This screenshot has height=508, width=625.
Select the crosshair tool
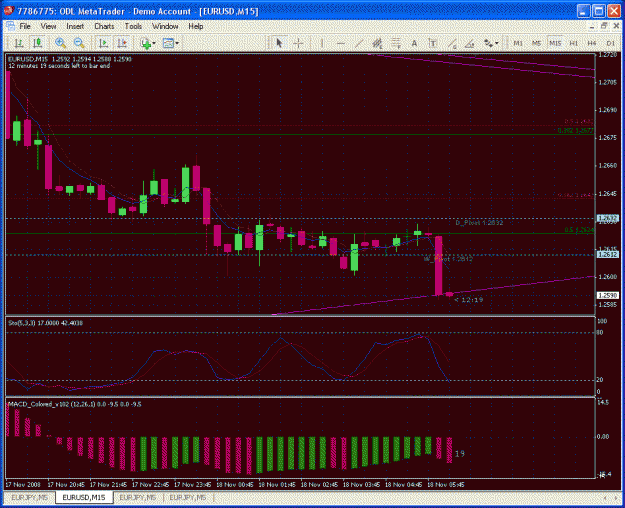click(298, 43)
